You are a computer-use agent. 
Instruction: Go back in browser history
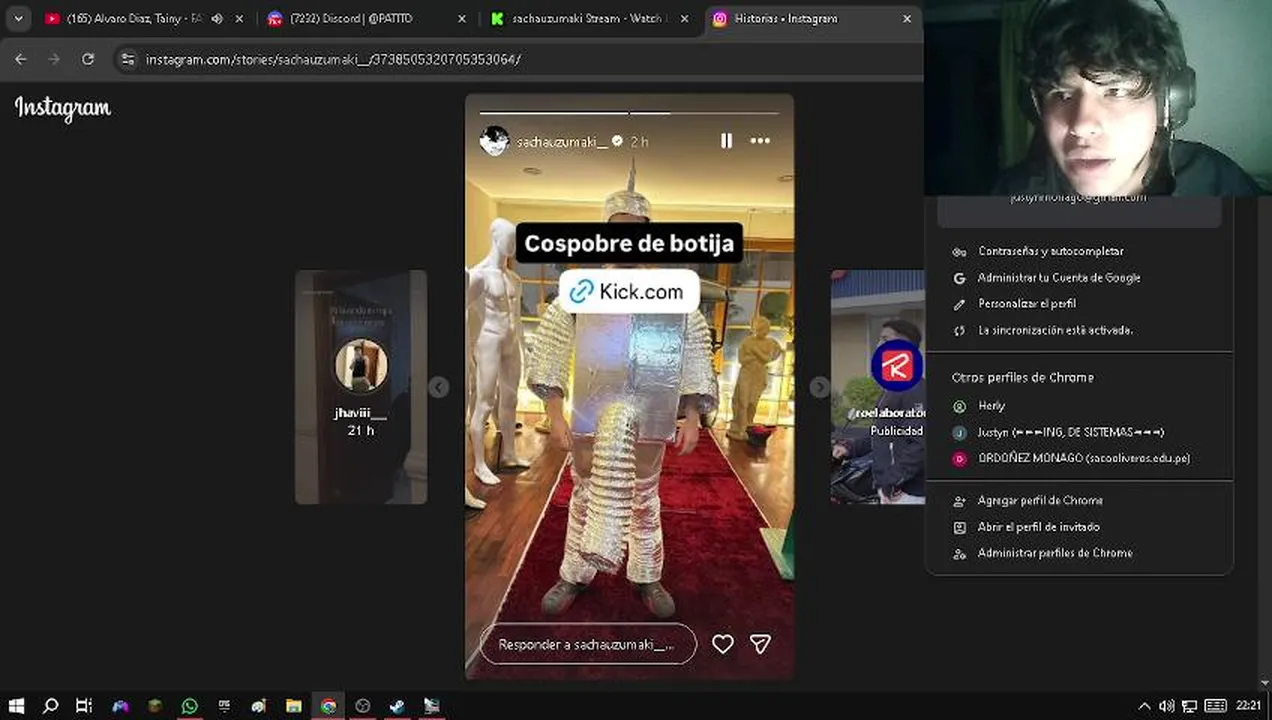(x=21, y=59)
